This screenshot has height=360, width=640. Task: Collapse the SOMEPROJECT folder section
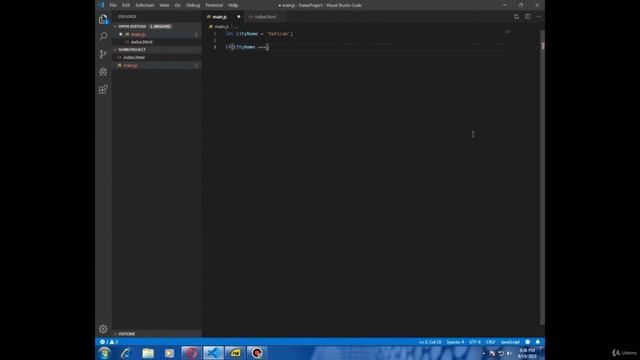pyautogui.click(x=157, y=49)
